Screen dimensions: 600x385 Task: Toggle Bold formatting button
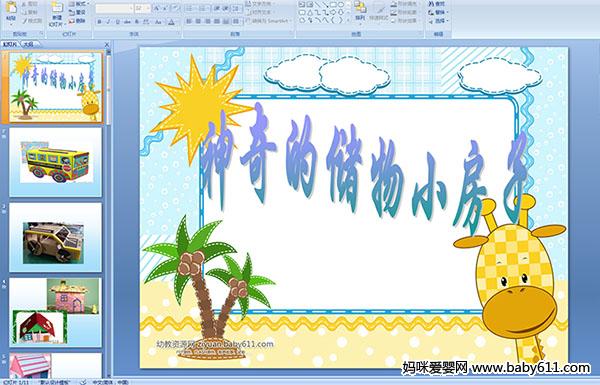point(99,22)
